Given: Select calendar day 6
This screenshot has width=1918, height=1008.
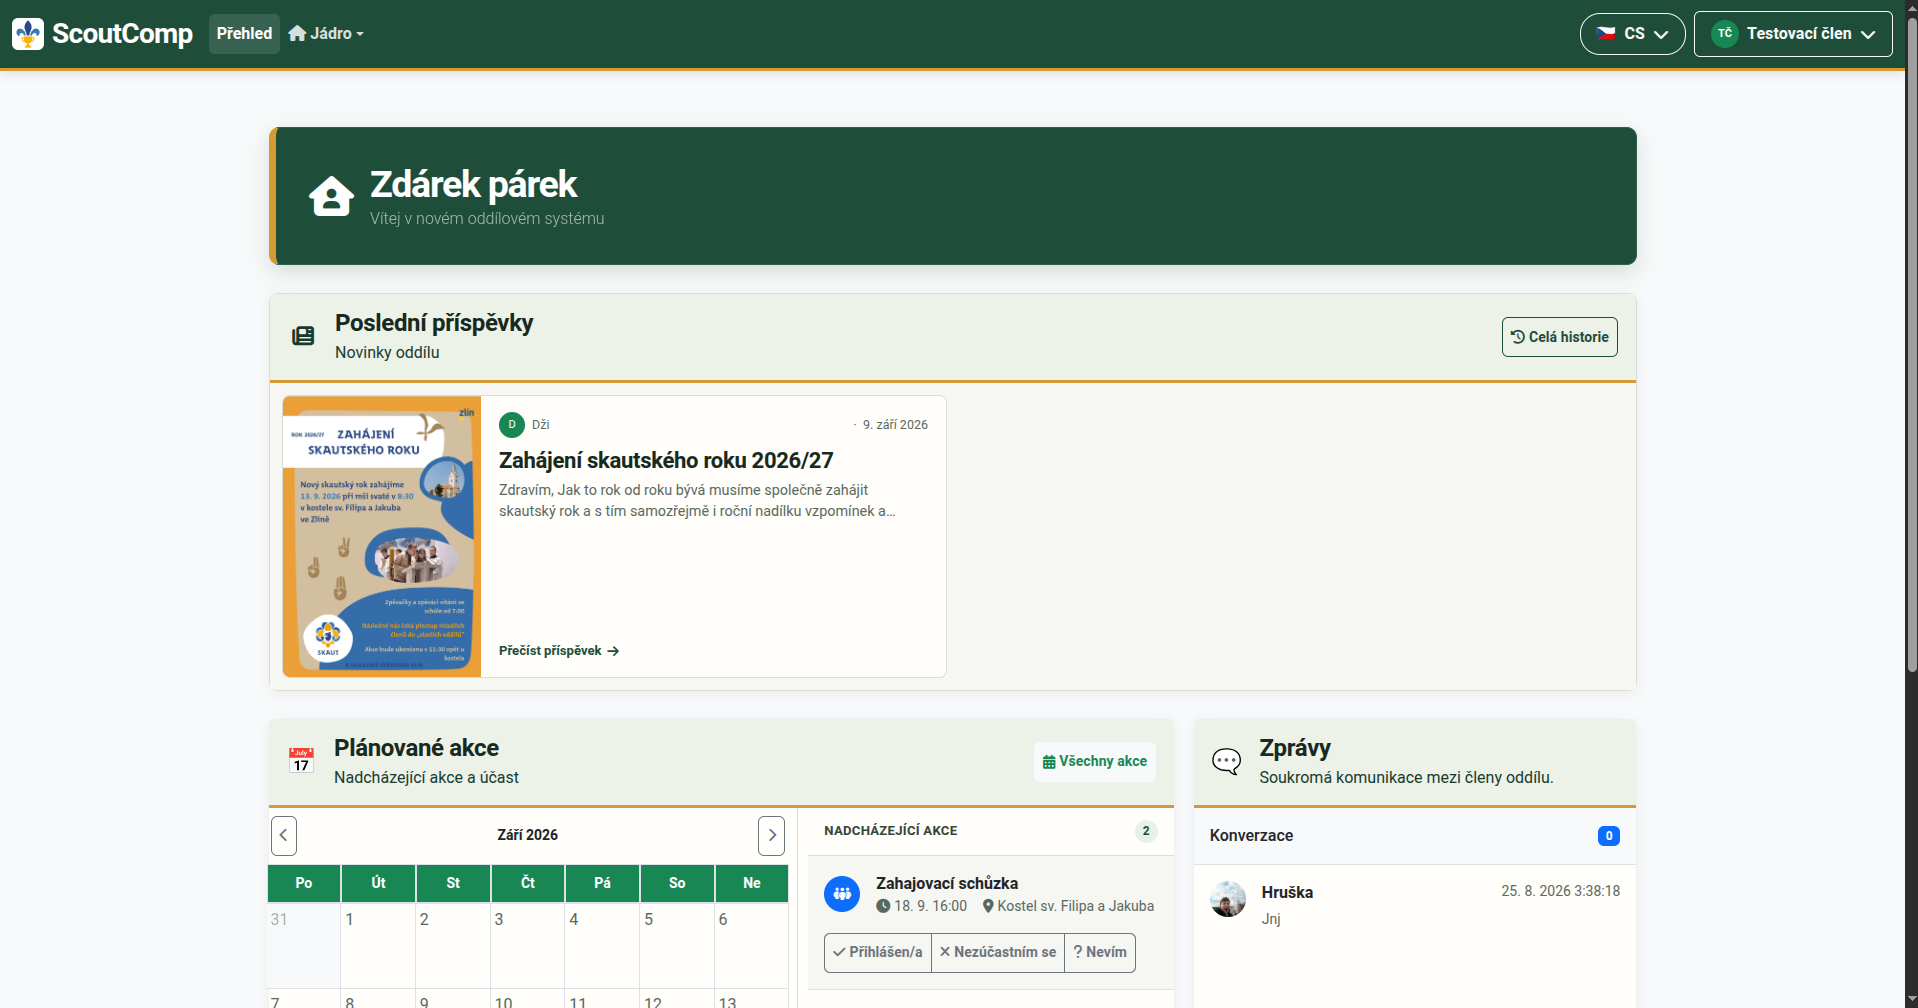Looking at the screenshot, I should click(751, 945).
